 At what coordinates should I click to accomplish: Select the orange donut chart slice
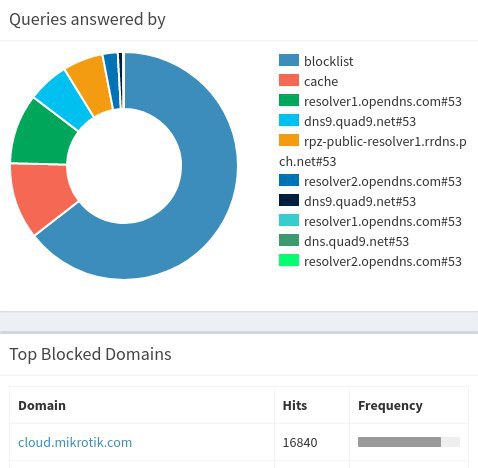coord(90,83)
